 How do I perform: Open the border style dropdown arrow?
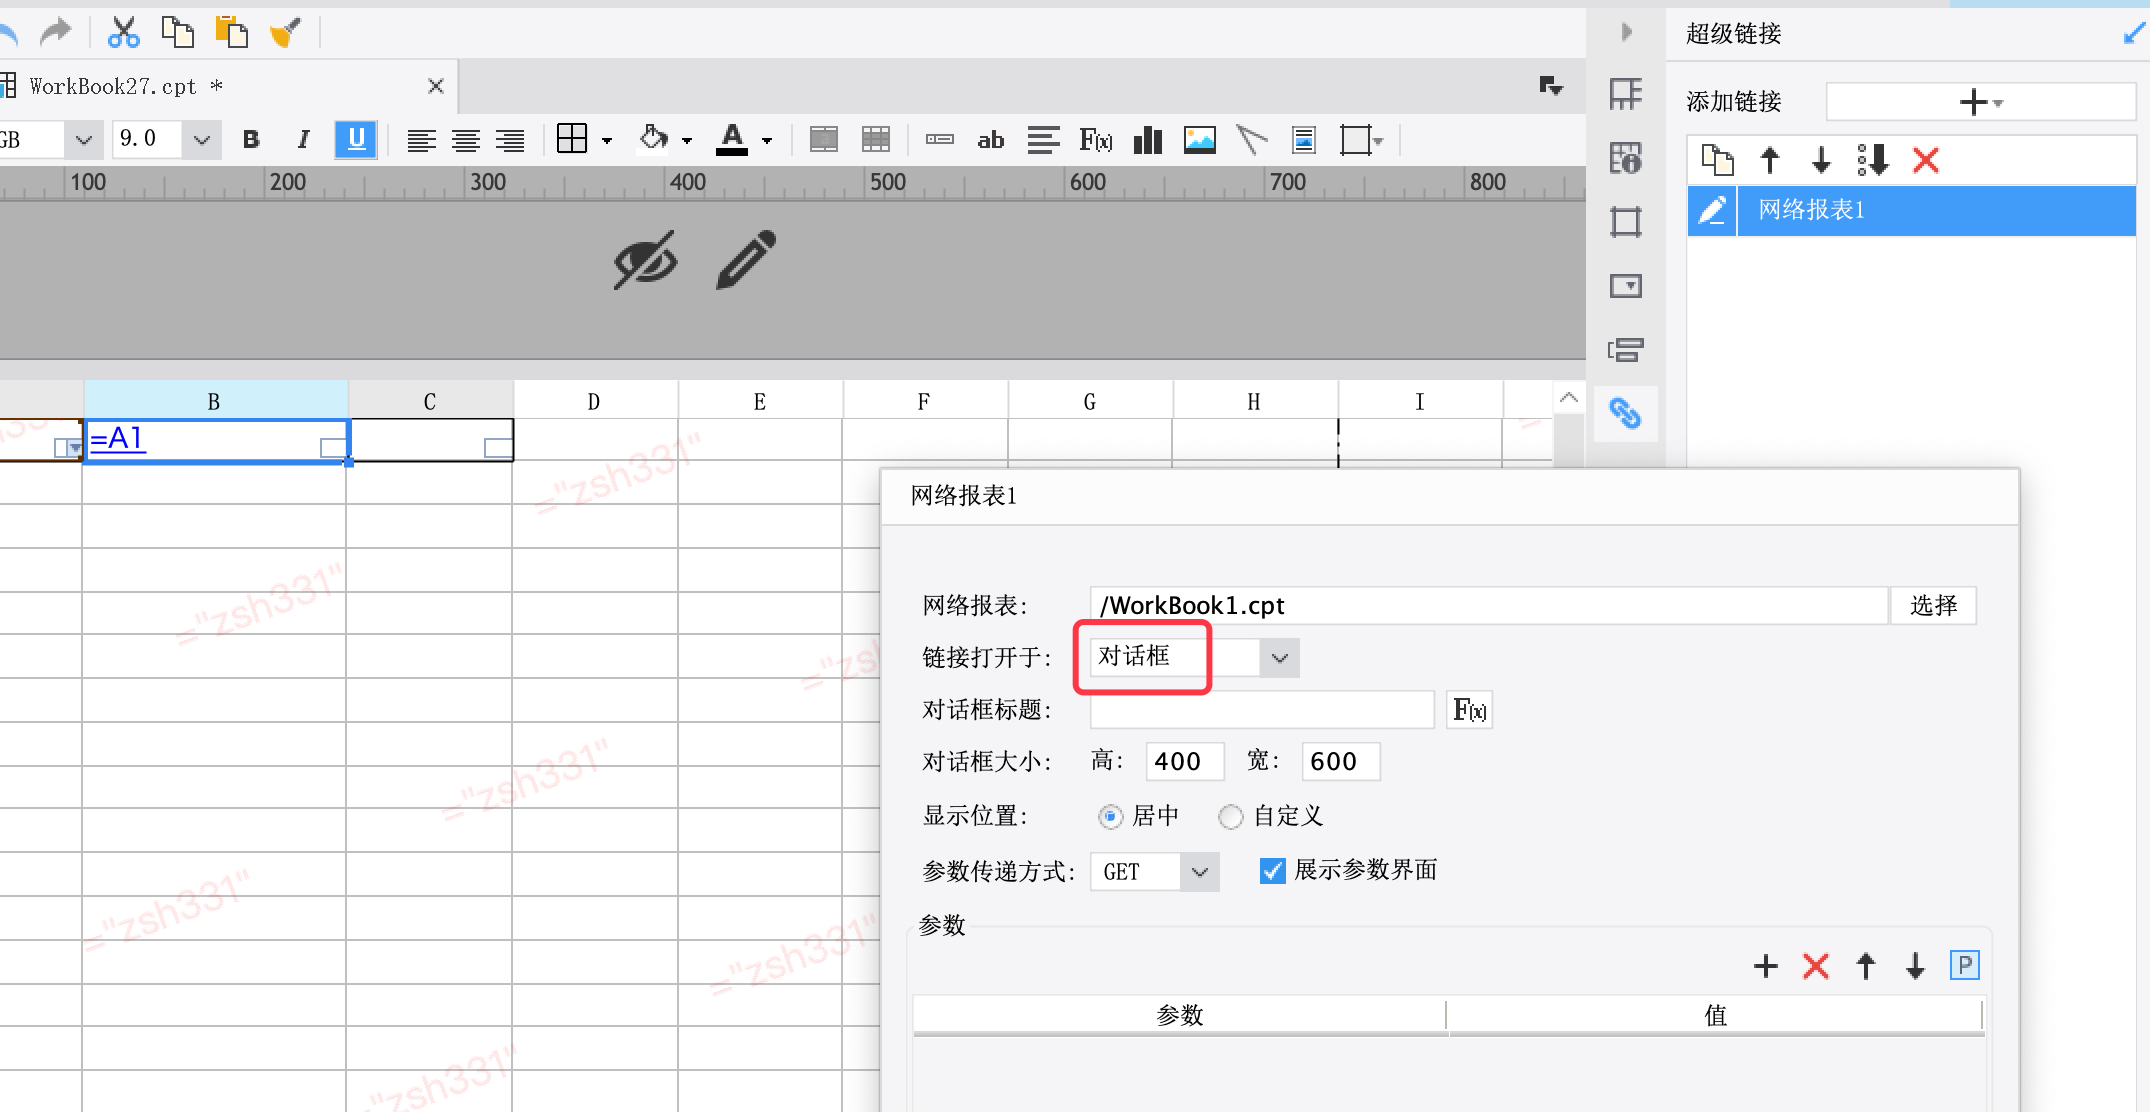pos(607,141)
